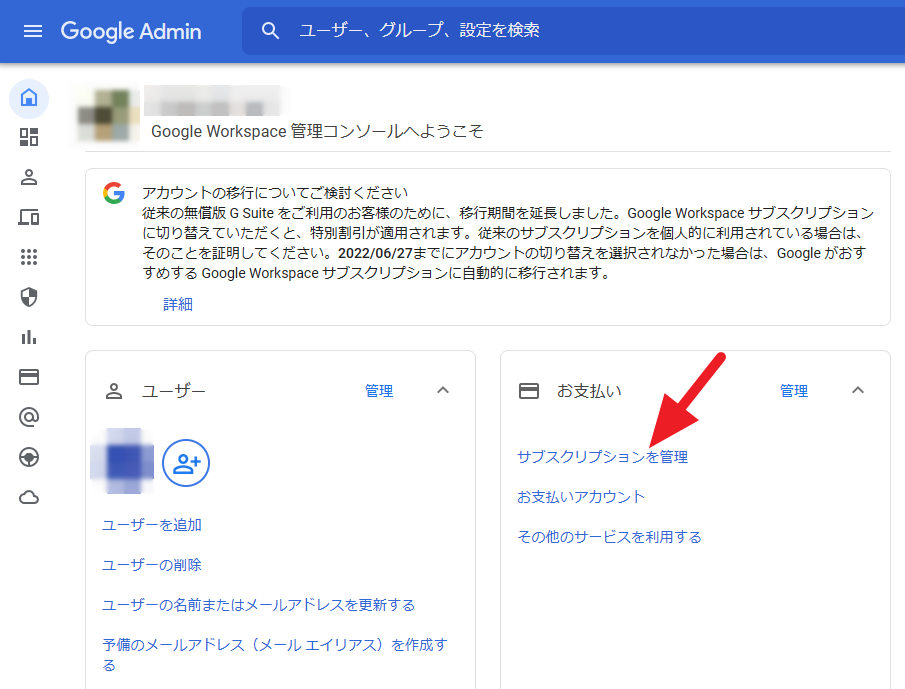
Task: Open the sidebar cloud icon
Action: (29, 497)
